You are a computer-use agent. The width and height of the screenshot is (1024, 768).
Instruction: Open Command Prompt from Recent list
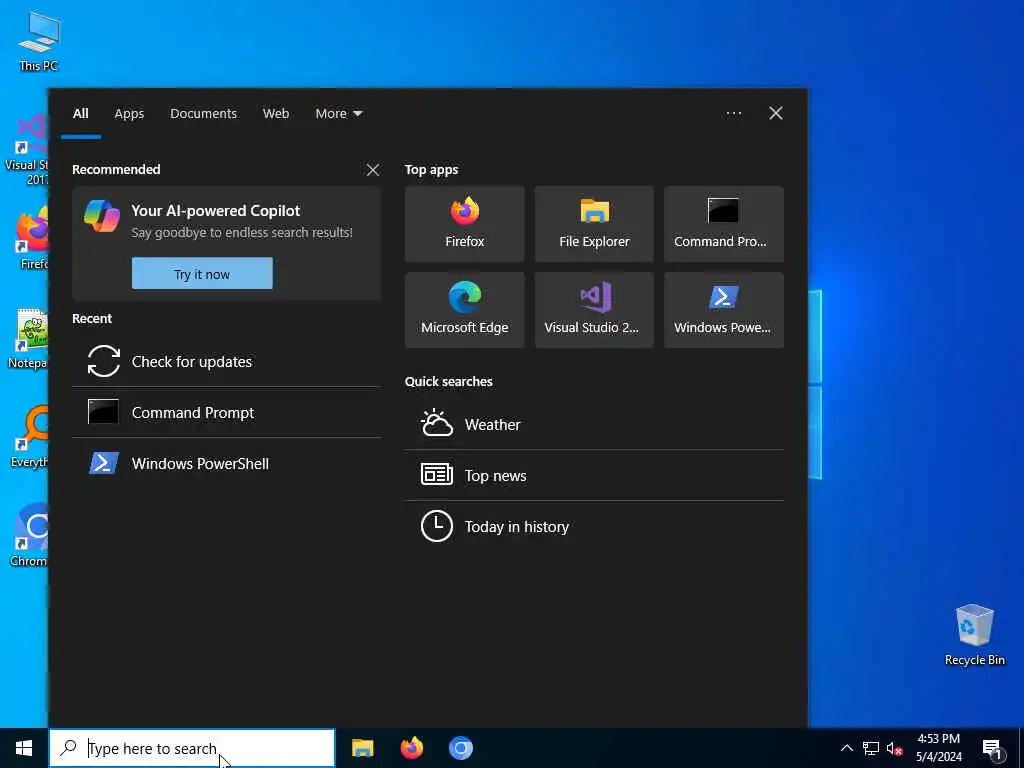[227, 412]
